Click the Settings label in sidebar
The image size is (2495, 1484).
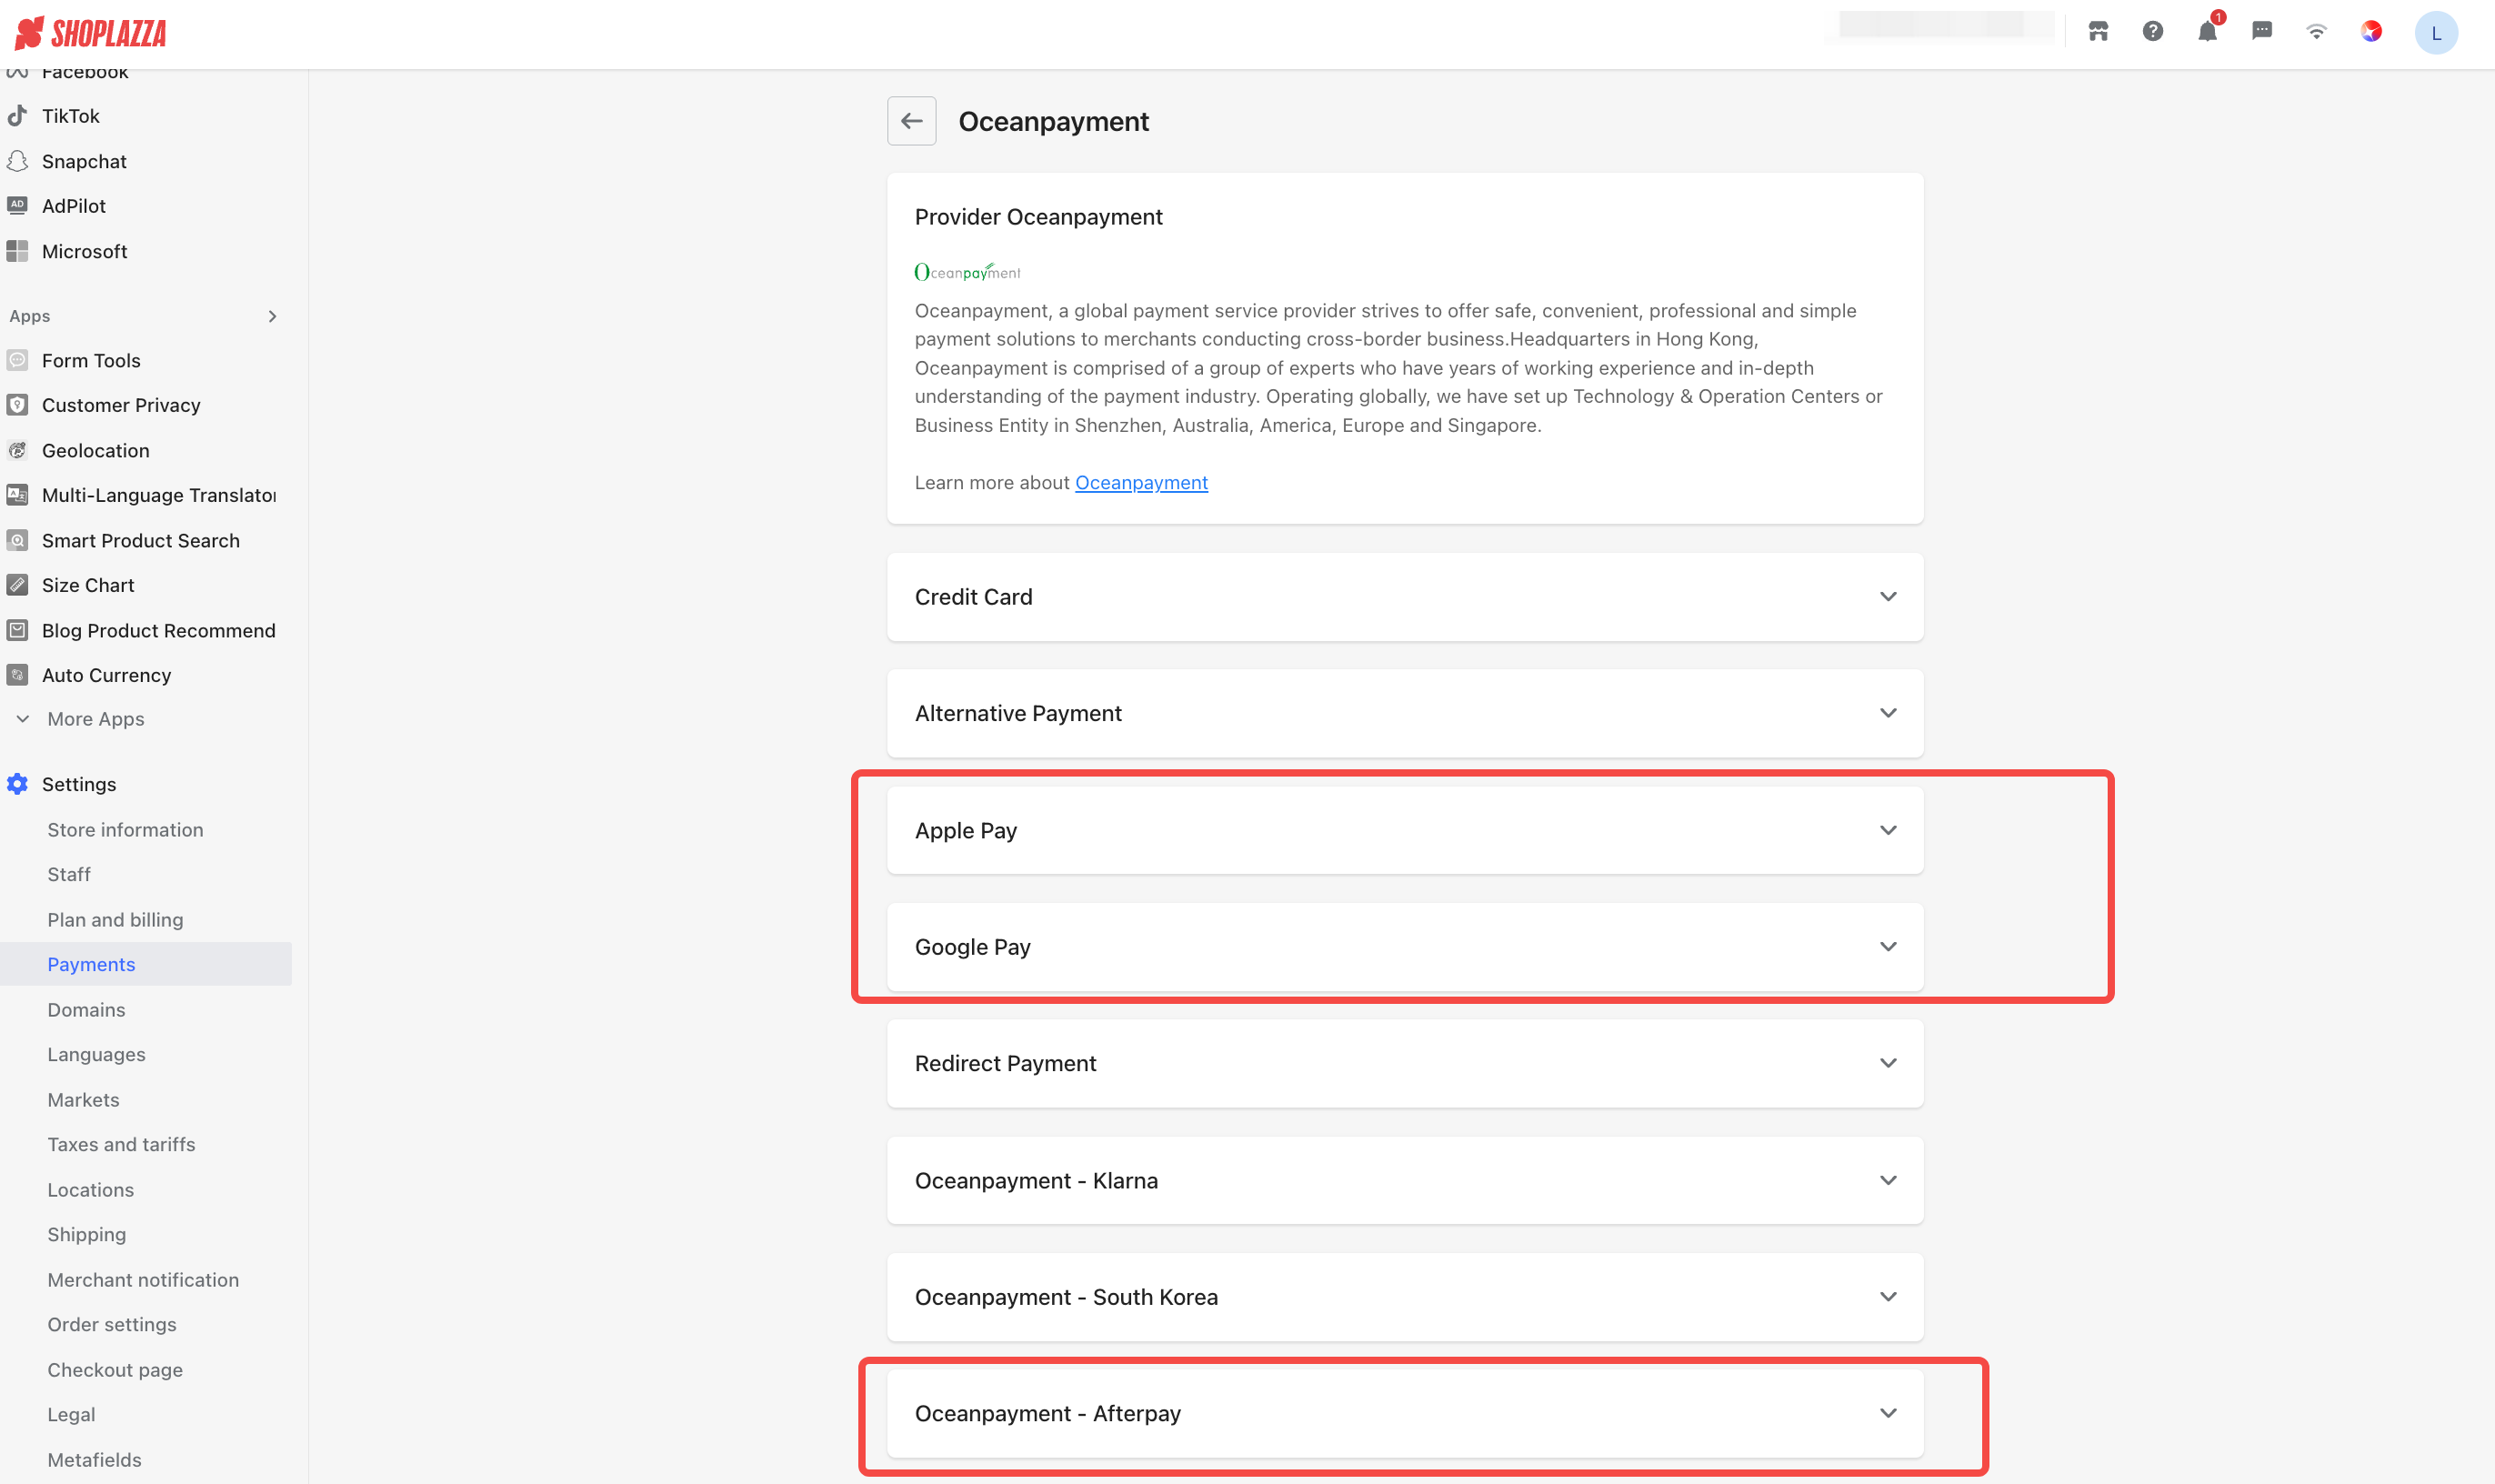79,784
